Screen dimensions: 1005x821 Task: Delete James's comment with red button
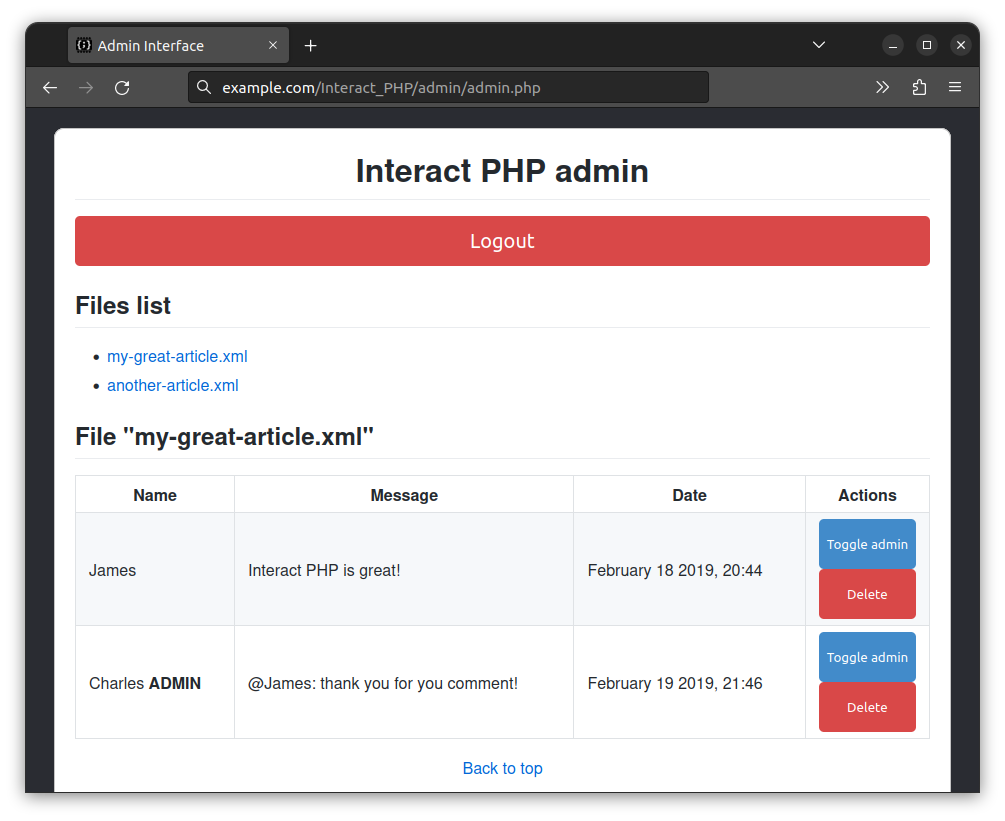coord(867,594)
